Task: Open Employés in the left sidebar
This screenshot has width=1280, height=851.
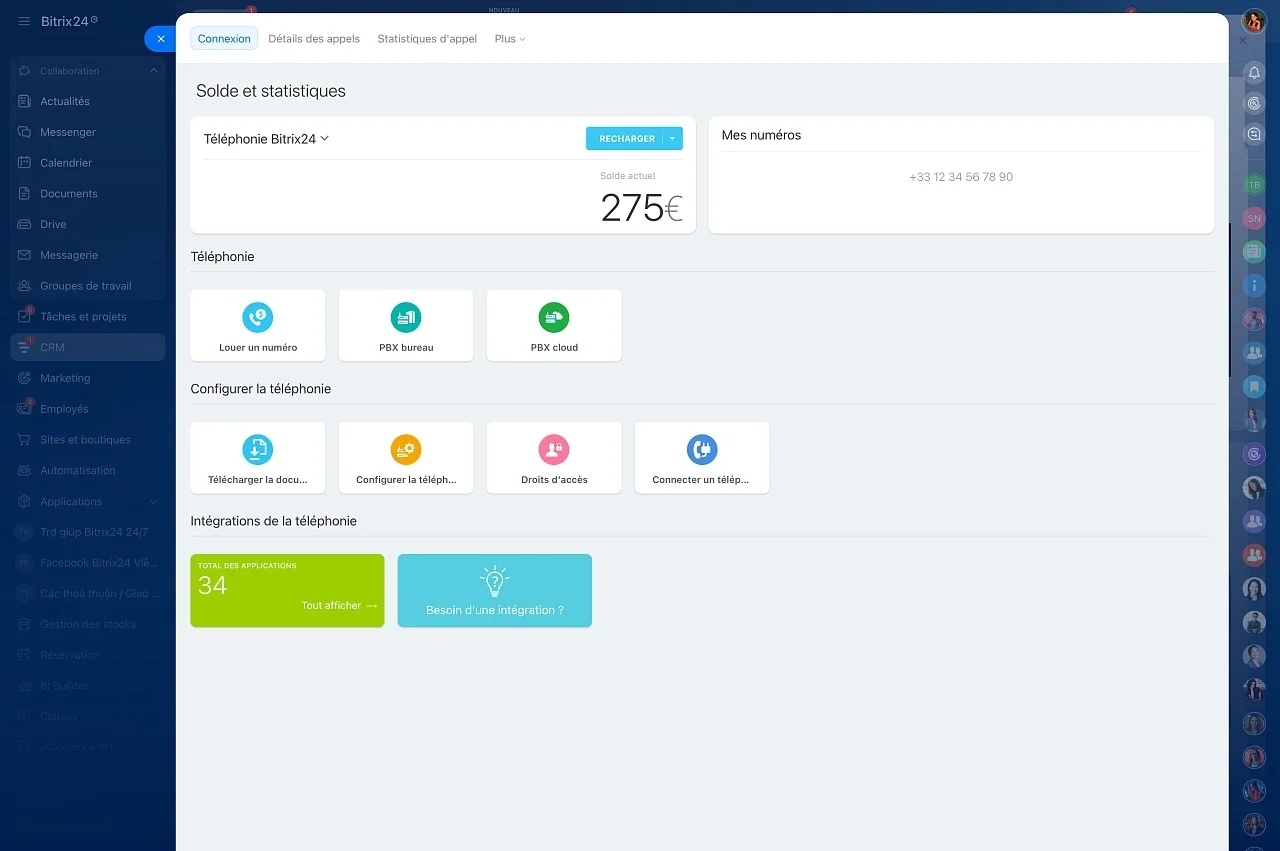Action: coord(88,409)
